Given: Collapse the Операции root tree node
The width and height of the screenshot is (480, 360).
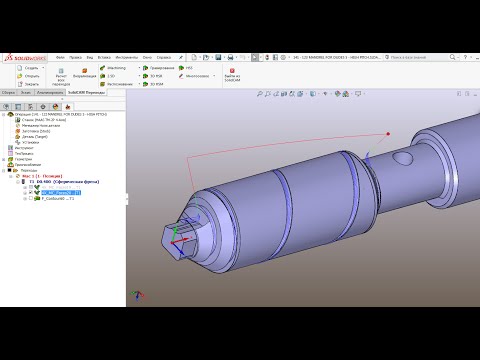Looking at the screenshot, I should tap(4, 114).
